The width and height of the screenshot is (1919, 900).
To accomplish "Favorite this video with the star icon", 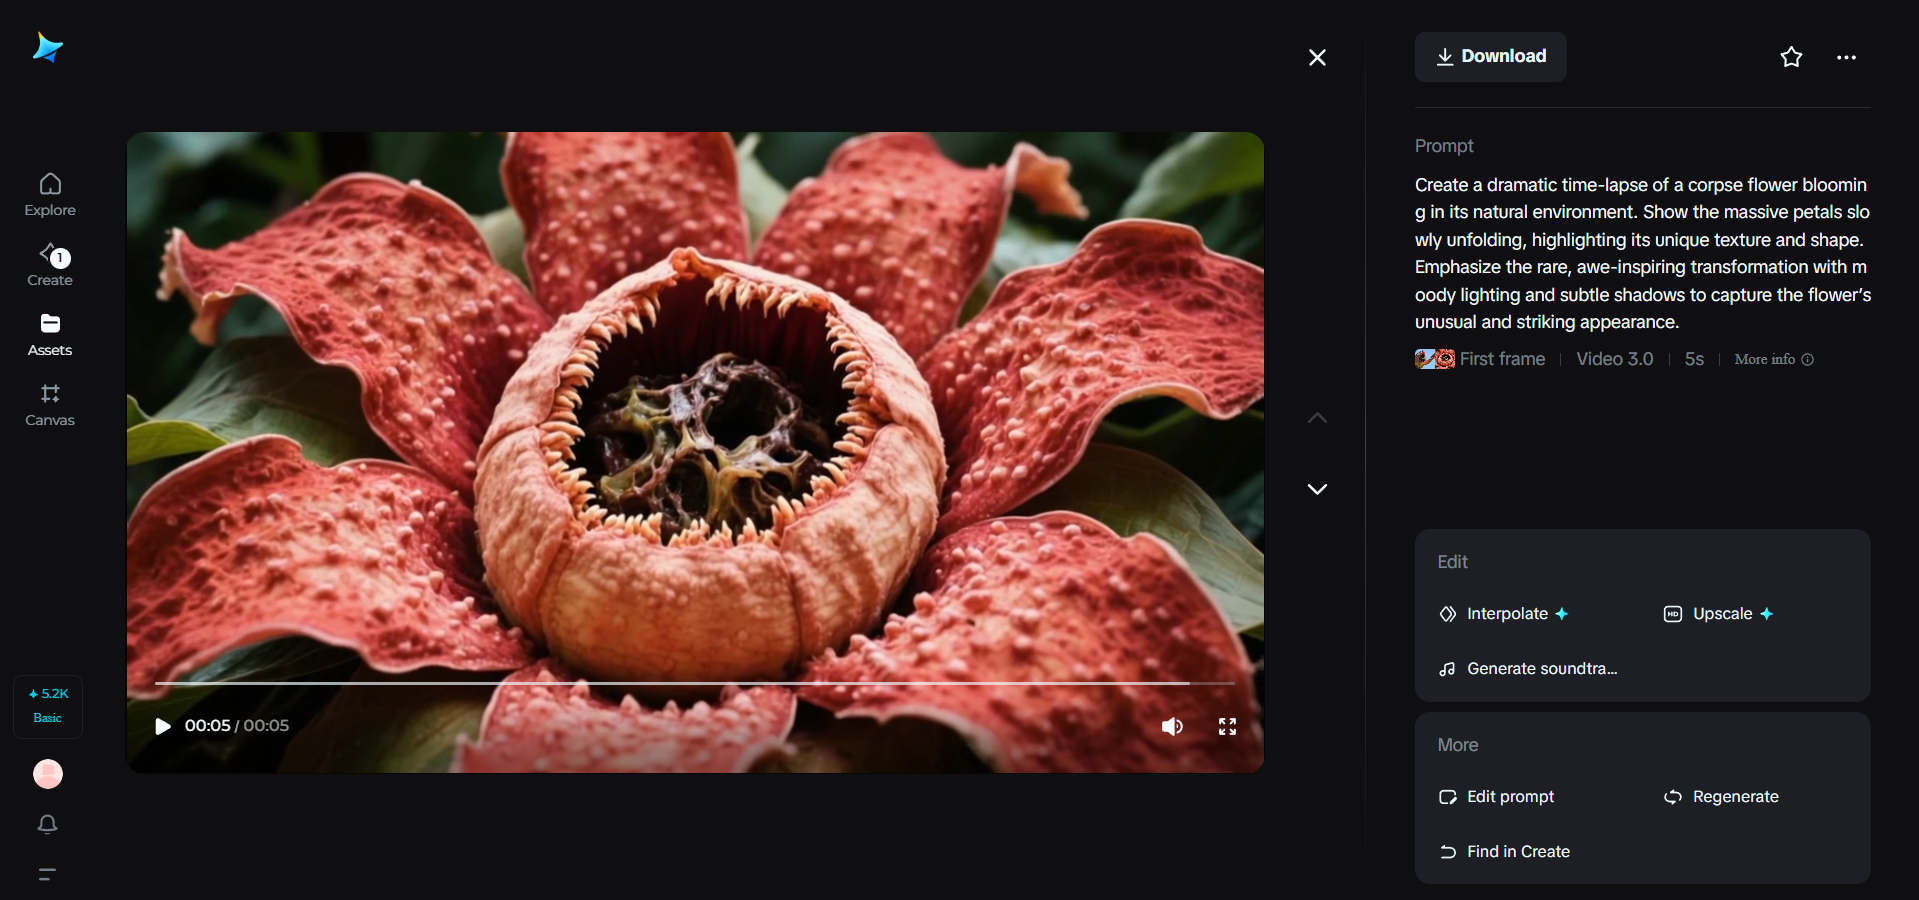I will tap(1791, 57).
